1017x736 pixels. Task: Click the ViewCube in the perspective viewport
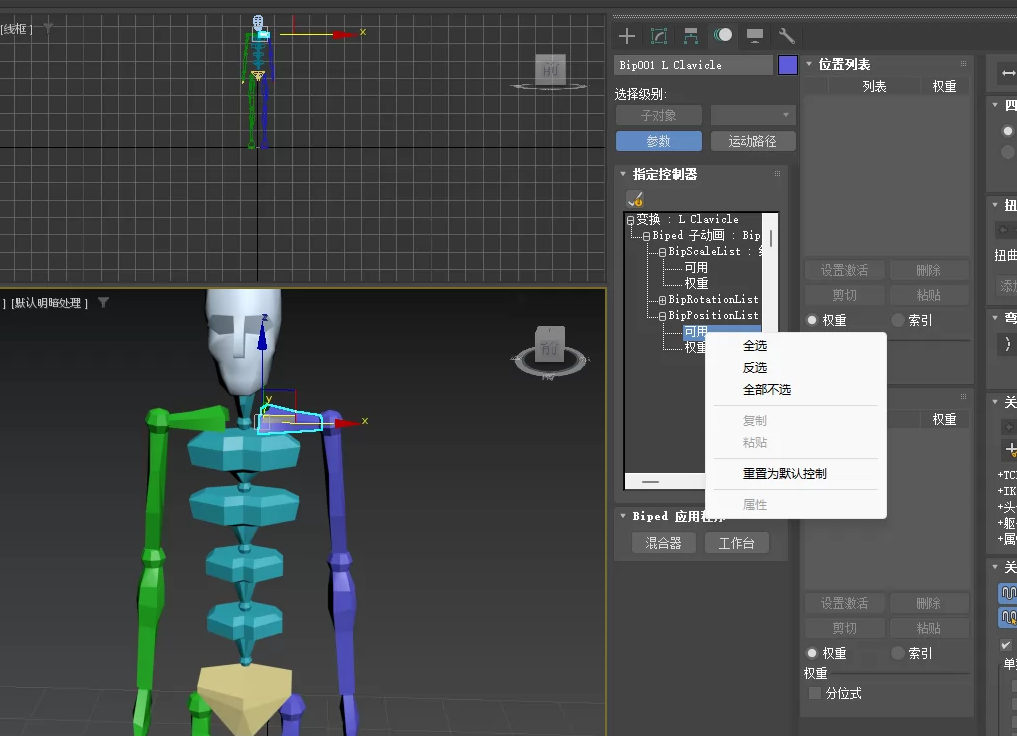click(549, 347)
